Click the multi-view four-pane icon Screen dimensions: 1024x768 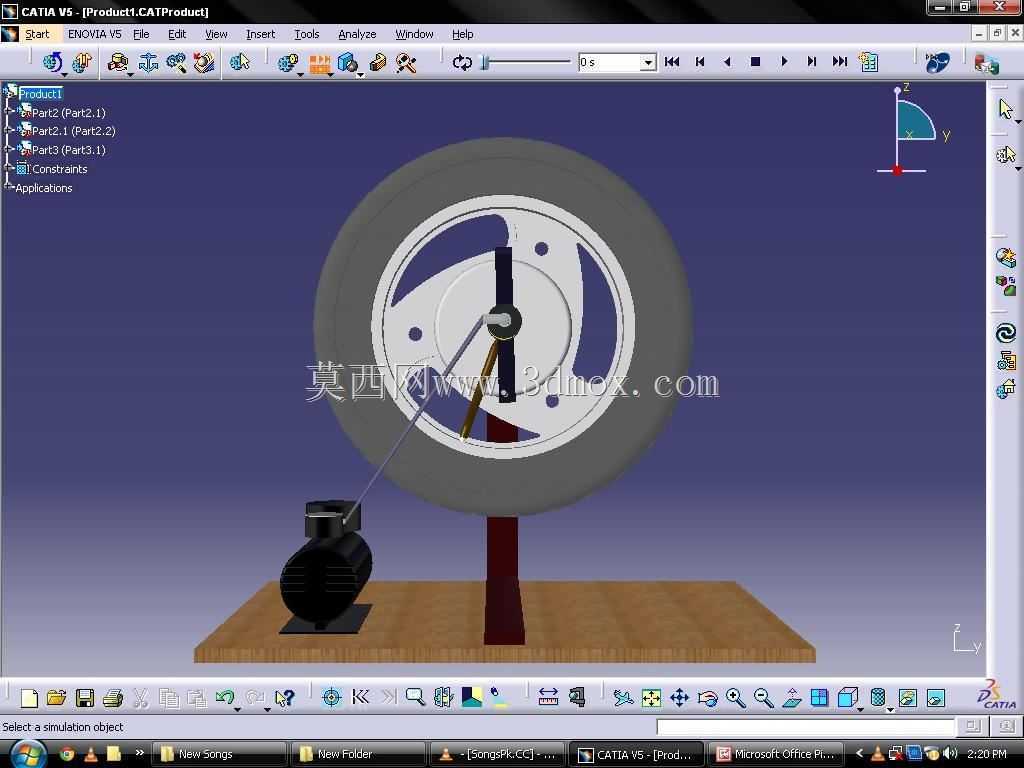click(819, 698)
